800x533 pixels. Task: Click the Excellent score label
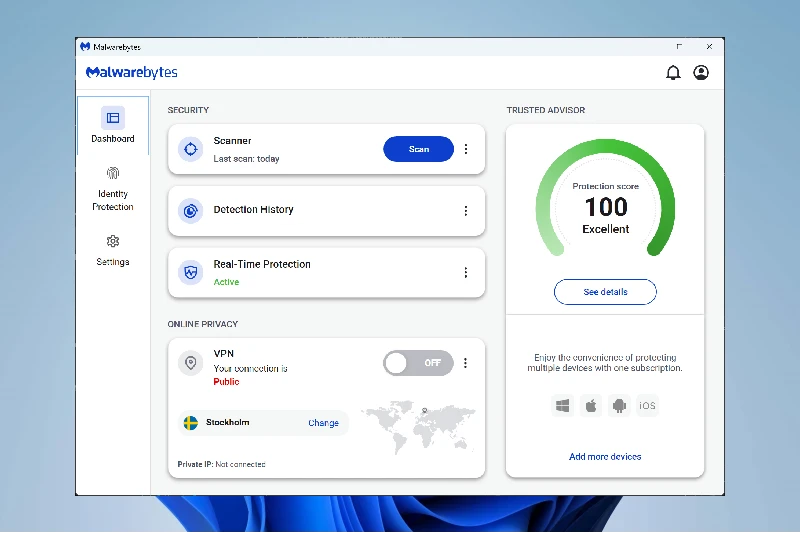[606, 230]
